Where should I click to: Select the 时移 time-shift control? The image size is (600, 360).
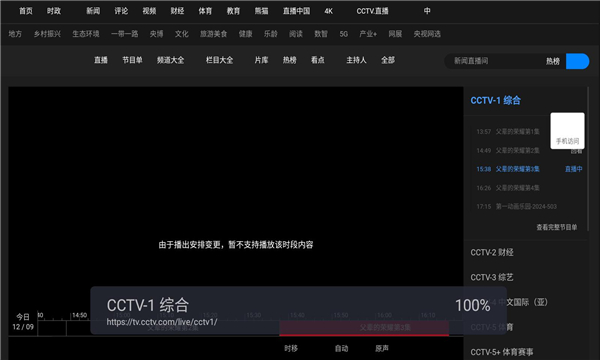pyautogui.click(x=291, y=348)
